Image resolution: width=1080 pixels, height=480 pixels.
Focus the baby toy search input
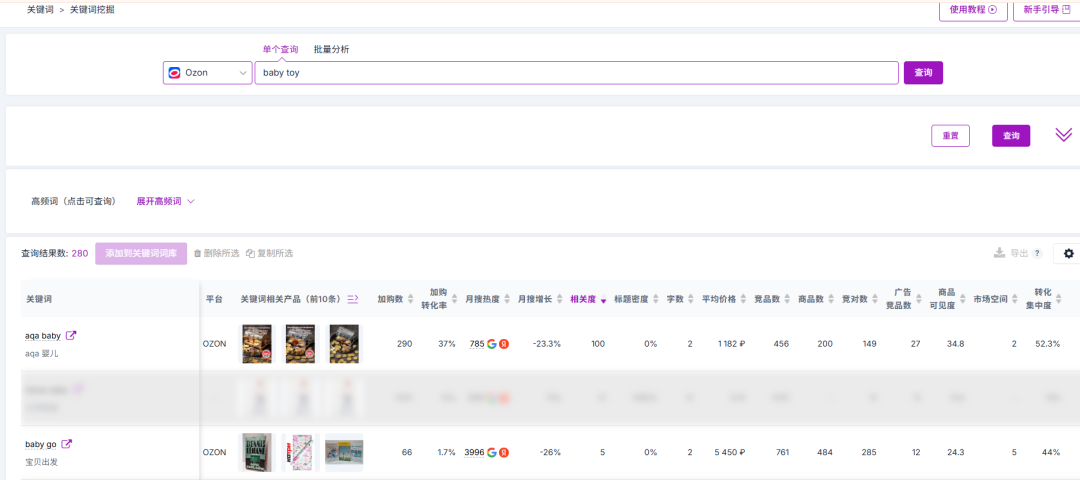pos(577,72)
